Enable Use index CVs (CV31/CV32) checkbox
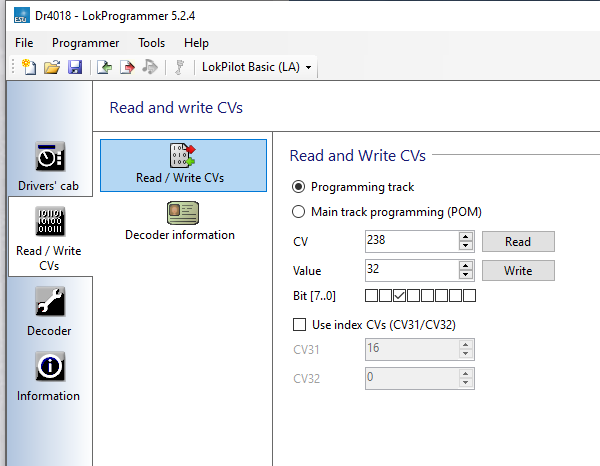The height and width of the screenshot is (466, 600). point(299,324)
